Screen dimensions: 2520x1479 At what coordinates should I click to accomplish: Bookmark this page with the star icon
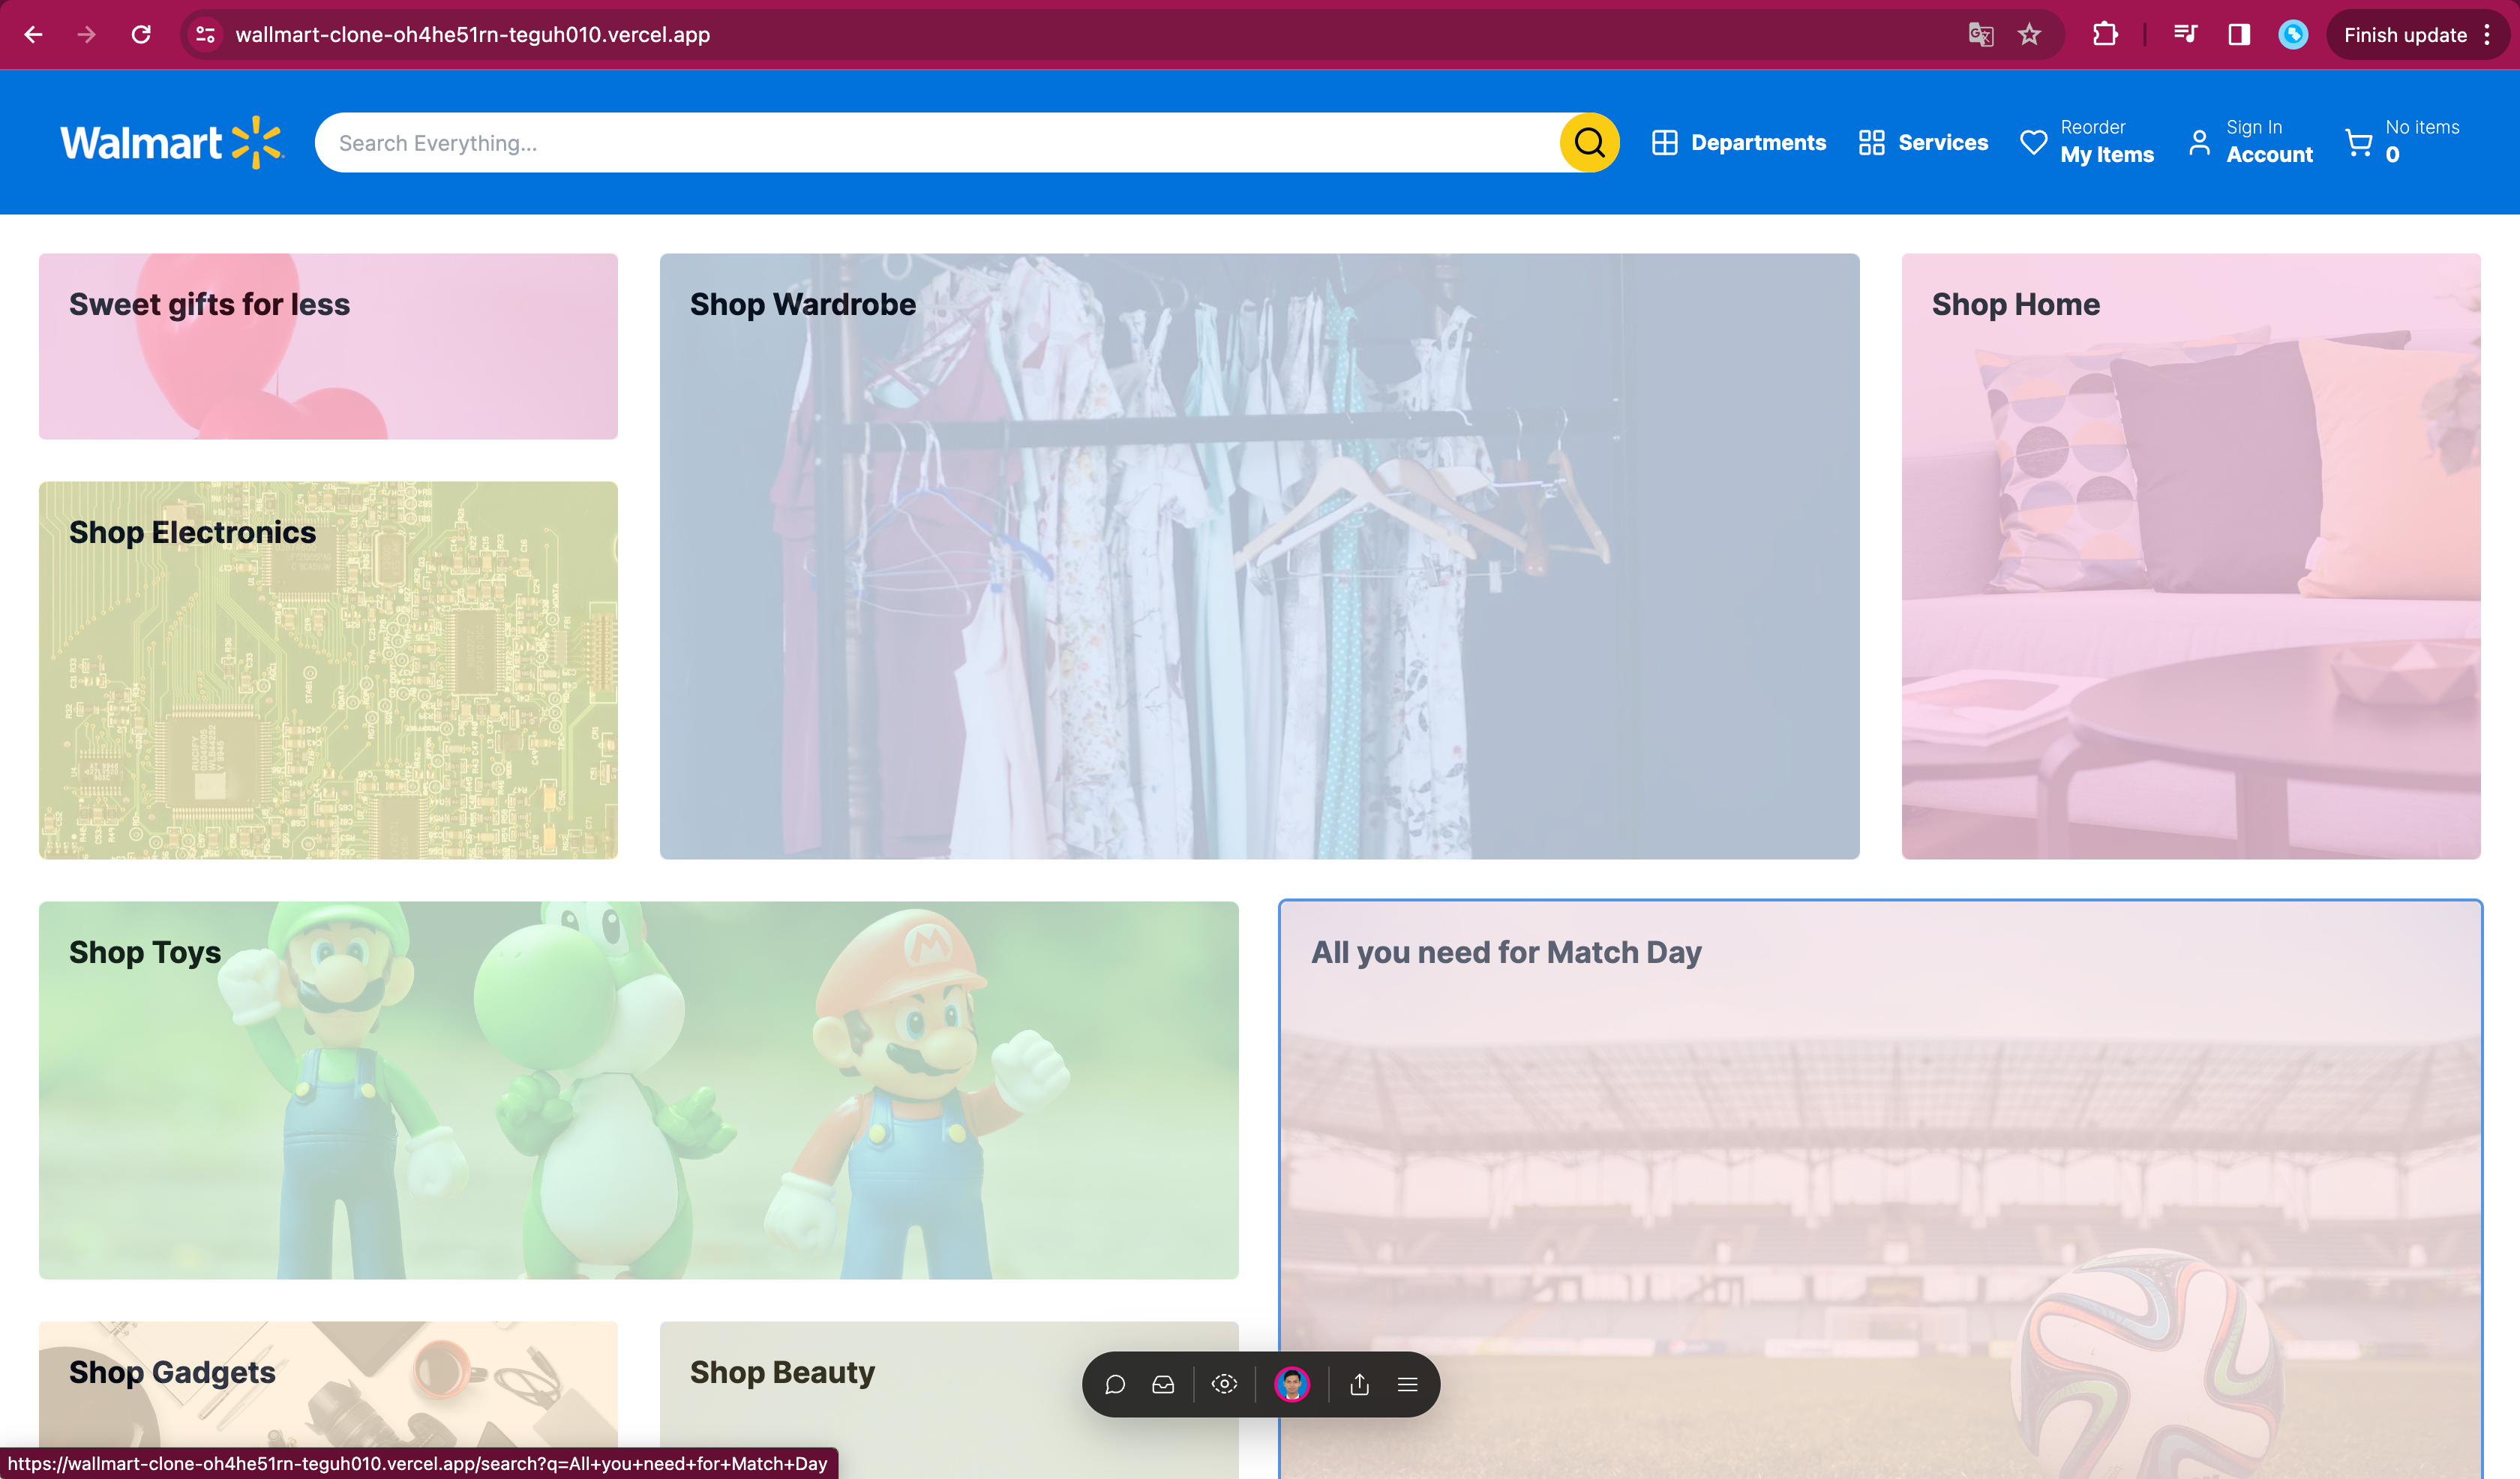click(x=2029, y=35)
